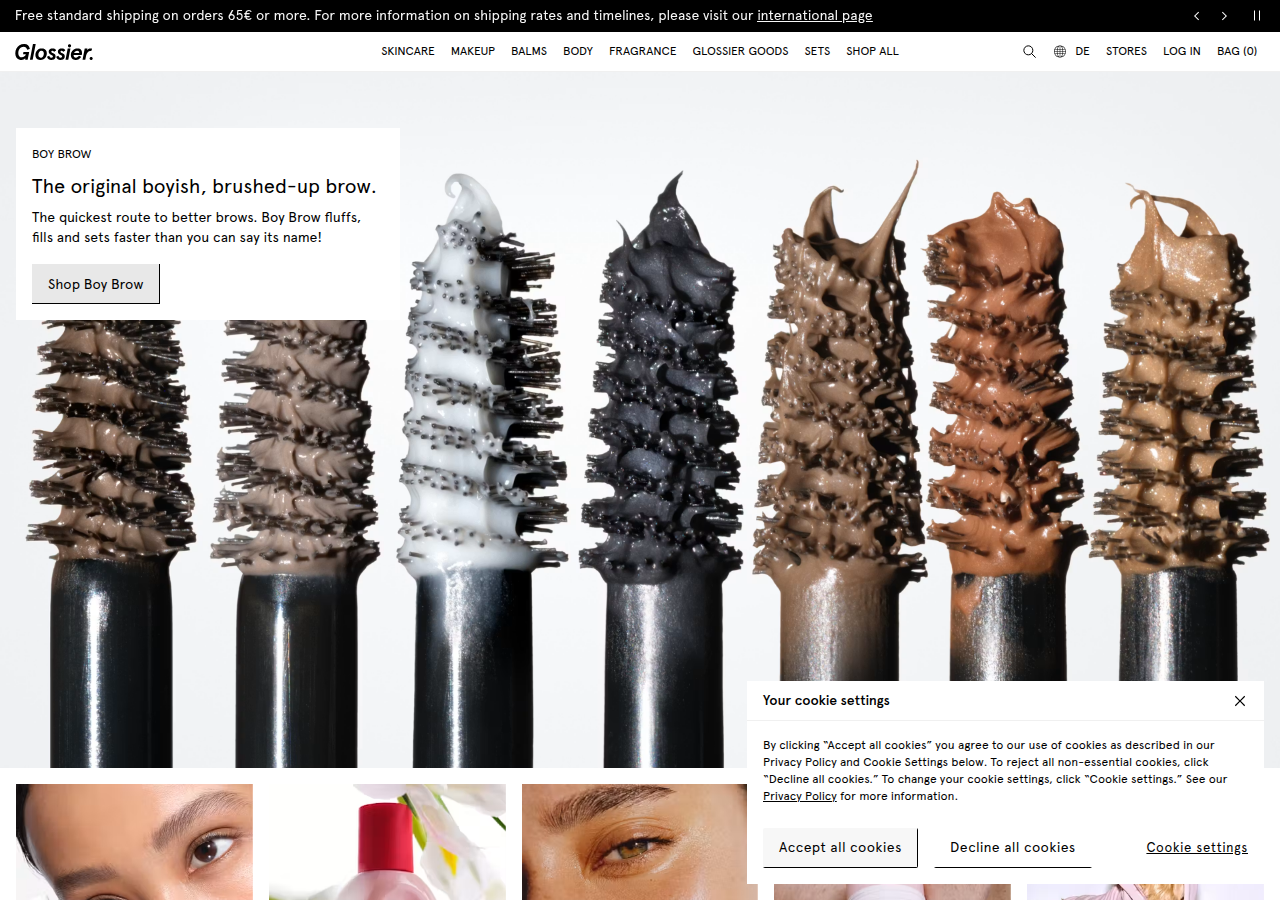Show previous announcement with left arrow
The image size is (1280, 900).
click(1197, 16)
